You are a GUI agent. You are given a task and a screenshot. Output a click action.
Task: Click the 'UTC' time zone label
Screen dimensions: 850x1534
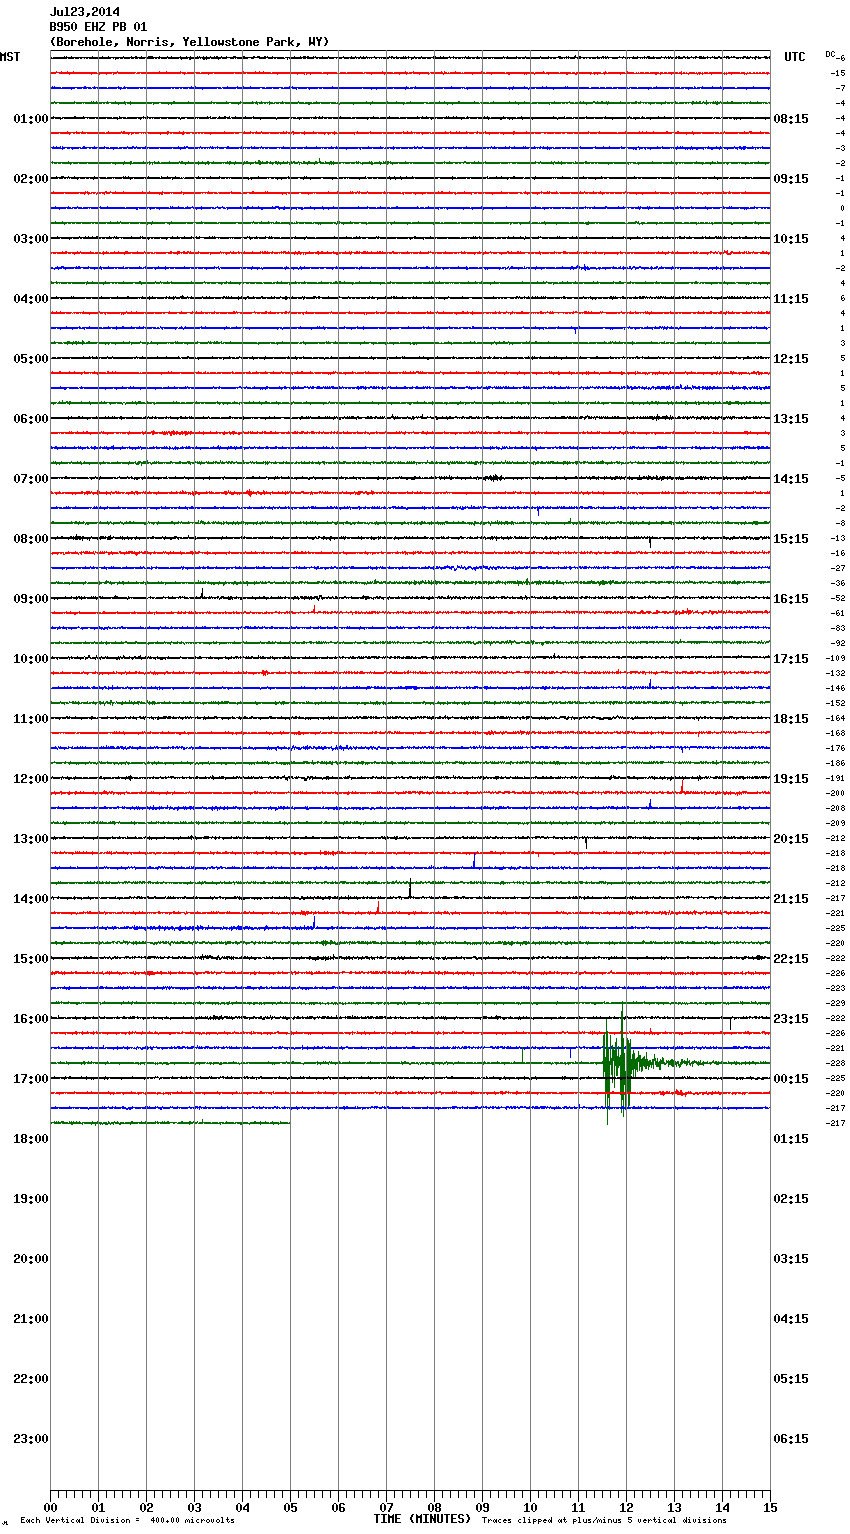point(795,57)
